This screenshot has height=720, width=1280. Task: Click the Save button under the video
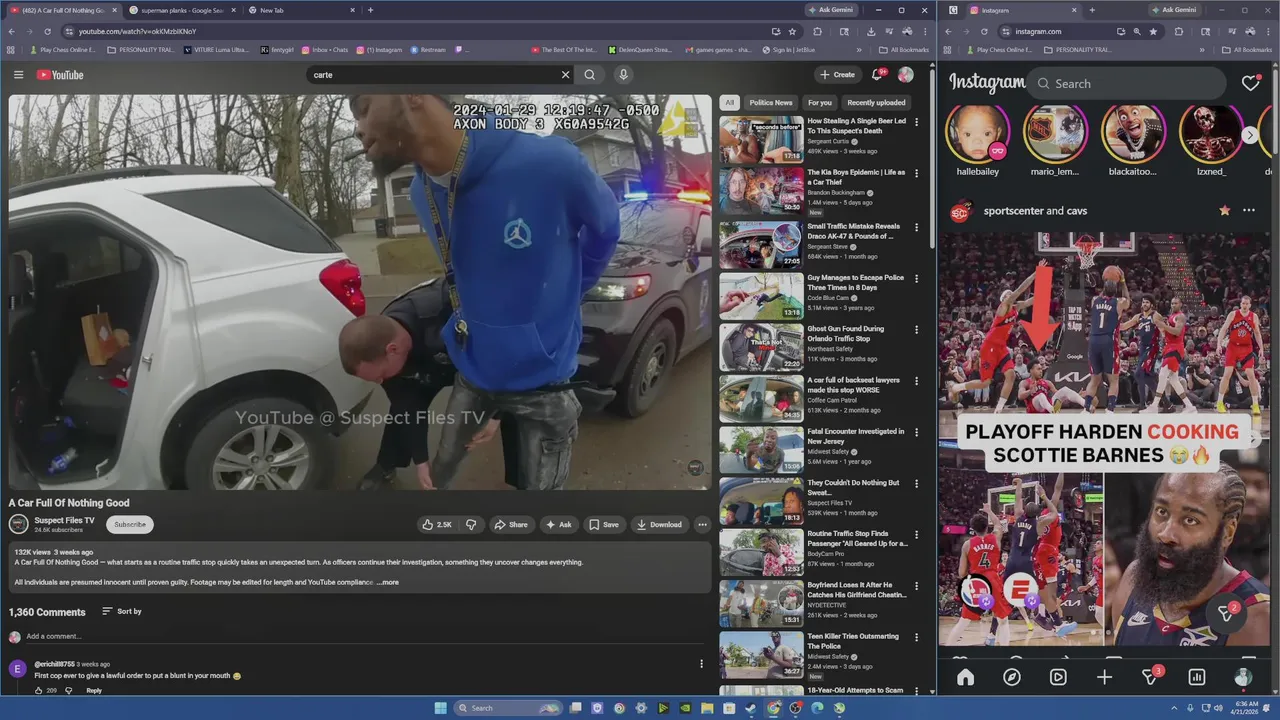[604, 524]
